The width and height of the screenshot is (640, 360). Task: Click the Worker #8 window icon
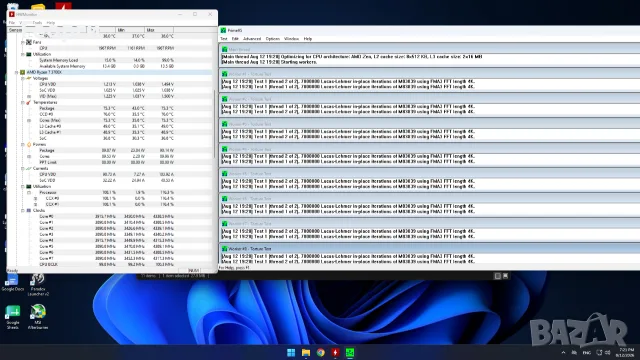tap(224, 249)
